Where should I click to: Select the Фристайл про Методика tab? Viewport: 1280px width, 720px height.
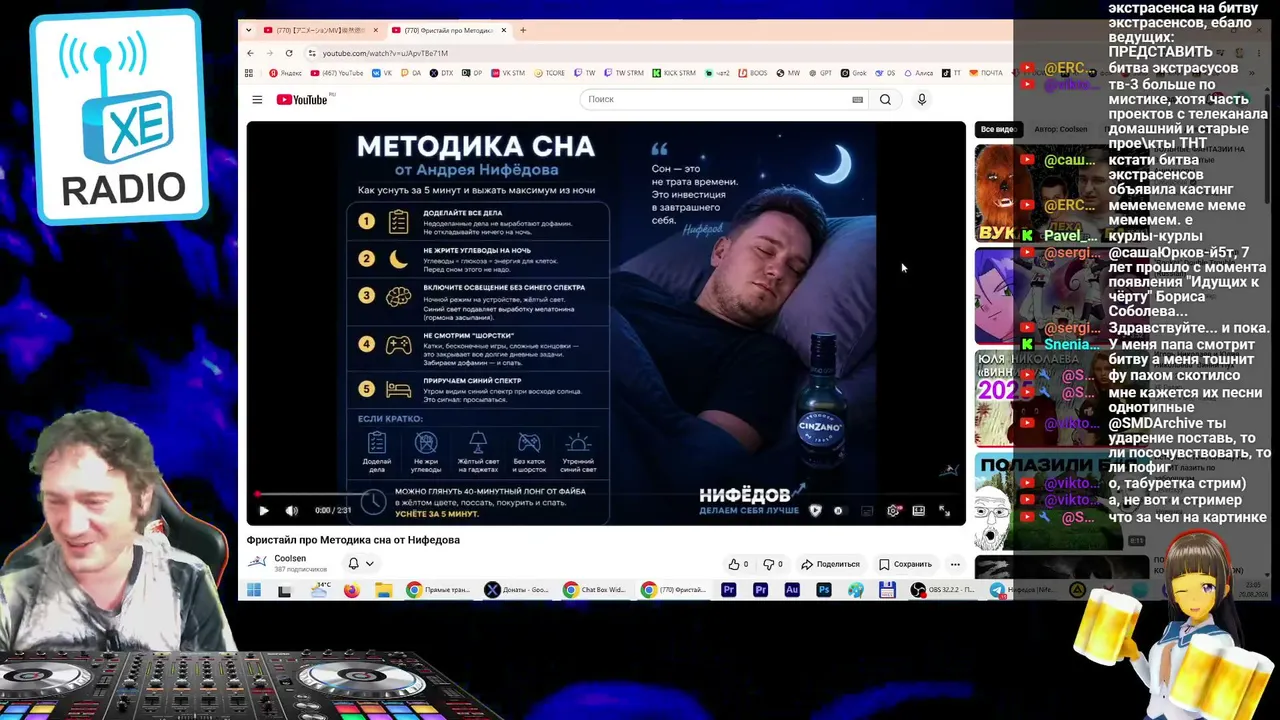point(451,30)
